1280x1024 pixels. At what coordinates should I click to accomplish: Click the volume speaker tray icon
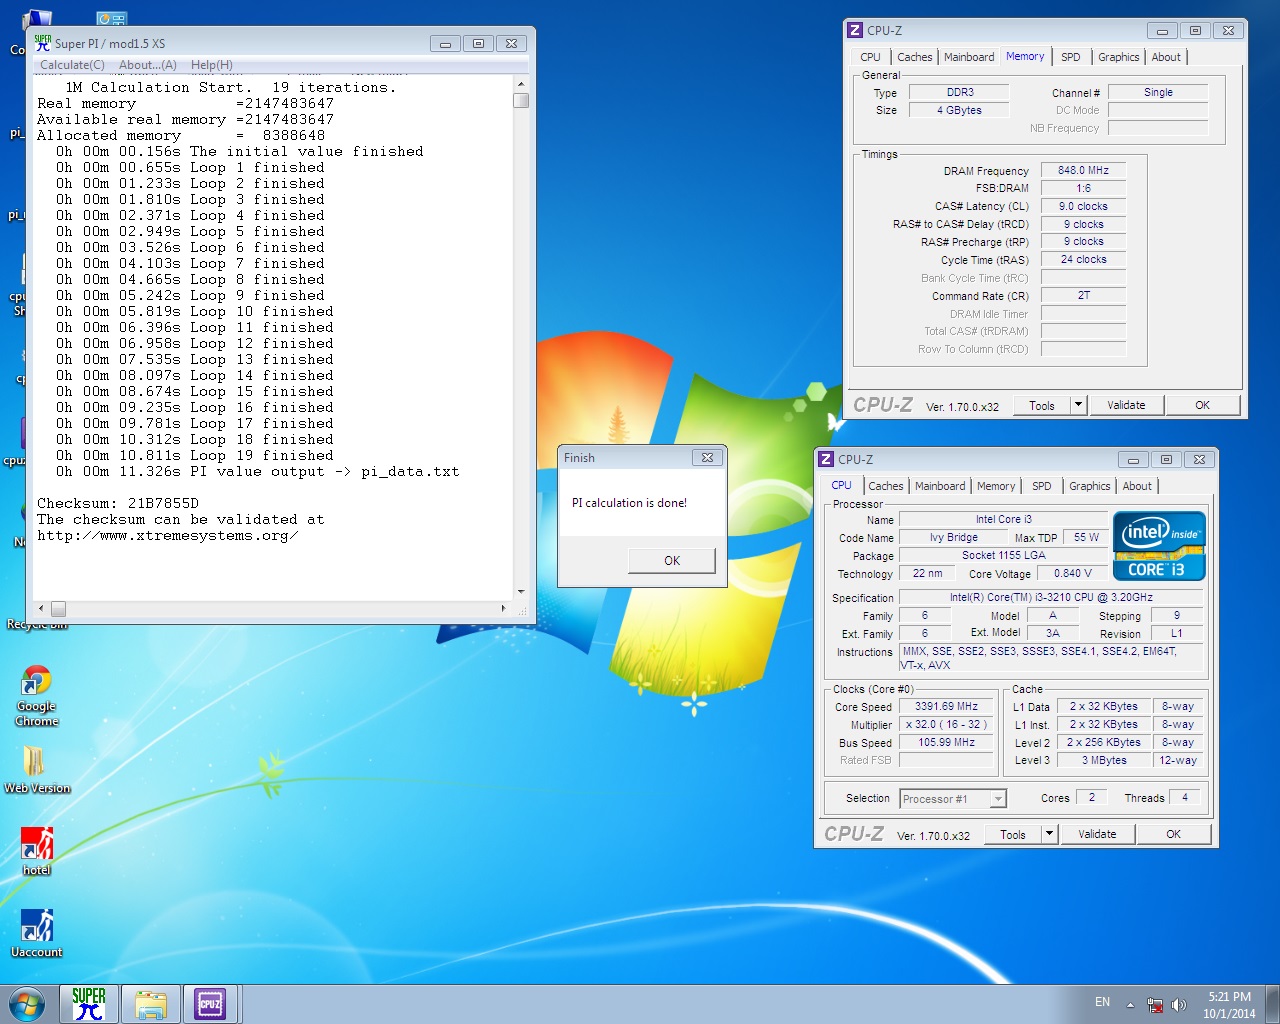point(1179,1005)
